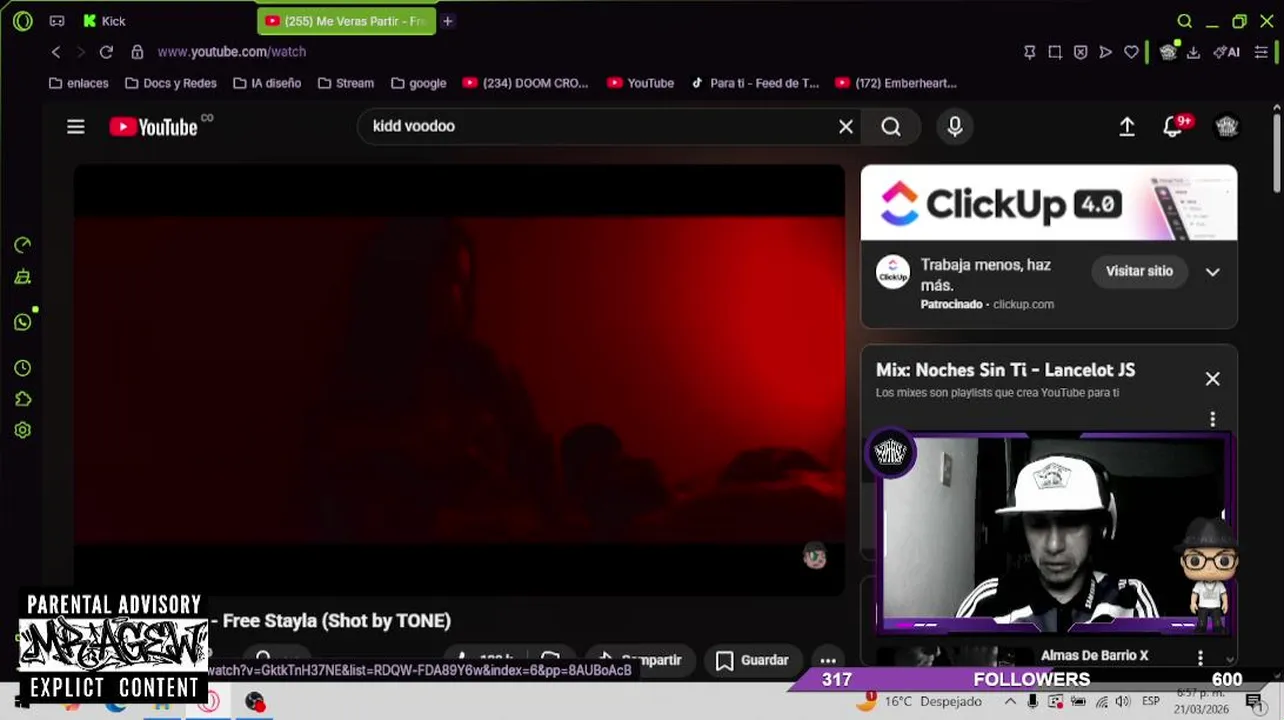The width and height of the screenshot is (1284, 720).
Task: Open Windows notification center icon
Action: (1253, 701)
